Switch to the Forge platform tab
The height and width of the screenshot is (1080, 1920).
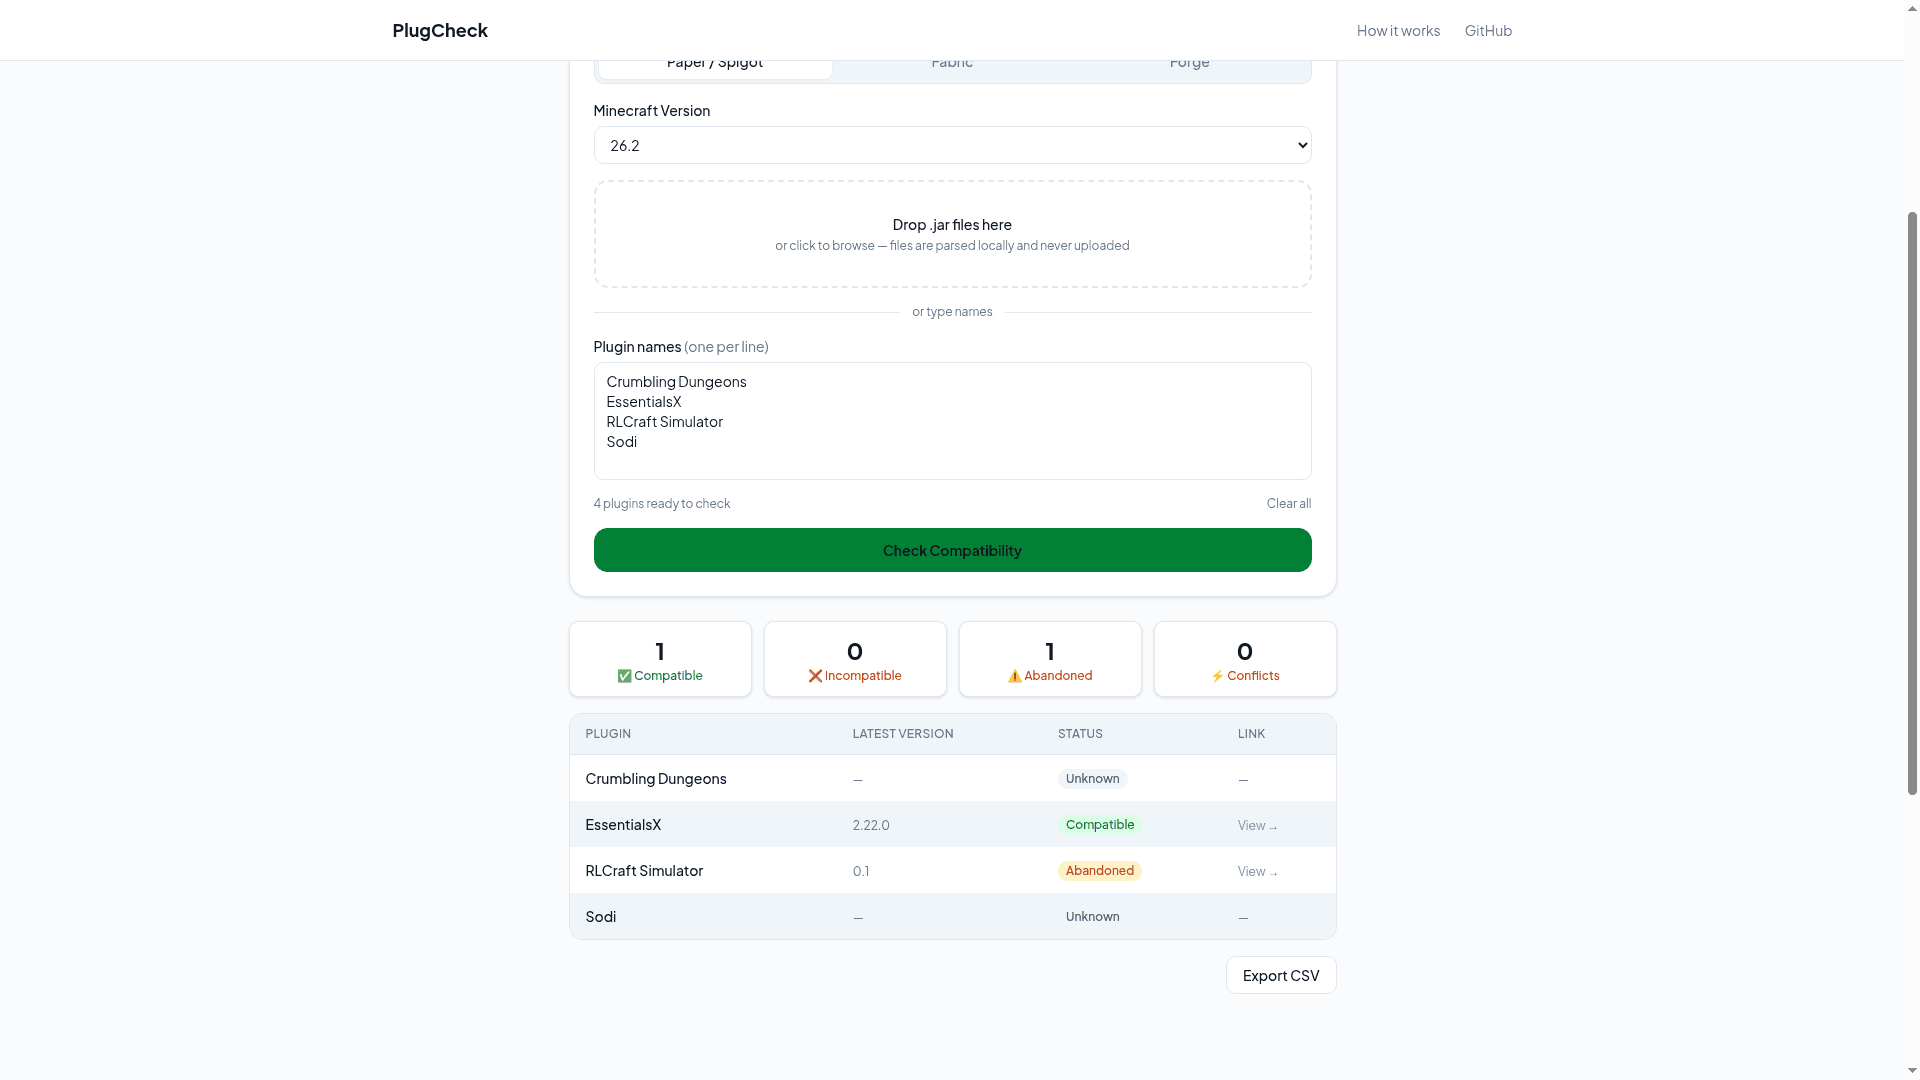pos(1189,68)
